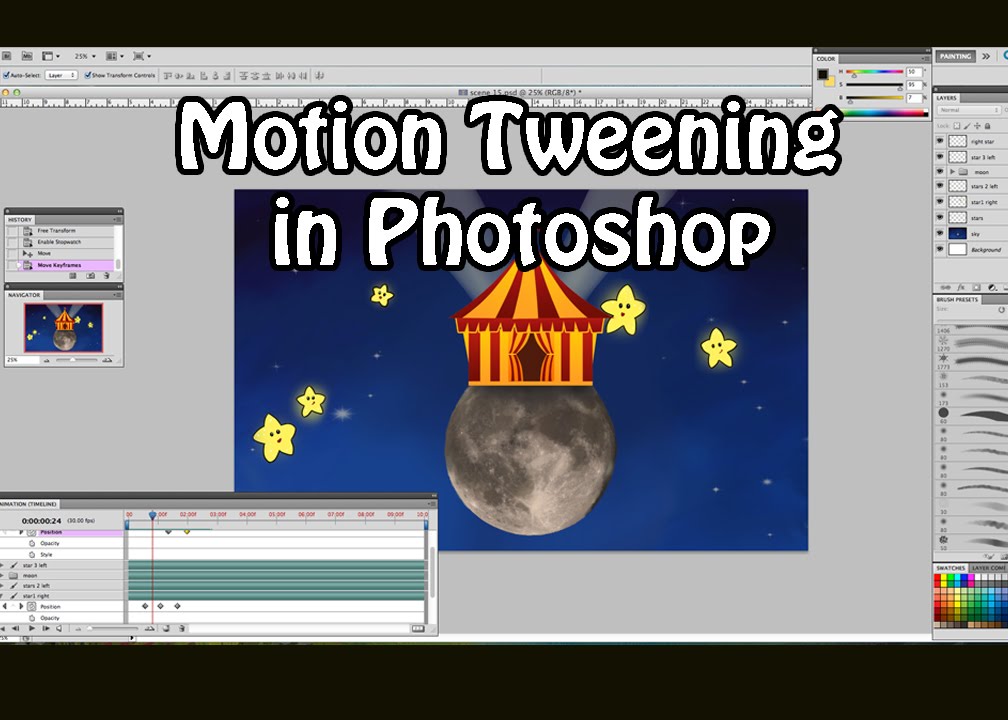Click the align bottom edges icon
Image resolution: width=1008 pixels, height=720 pixels.
[x=190, y=76]
